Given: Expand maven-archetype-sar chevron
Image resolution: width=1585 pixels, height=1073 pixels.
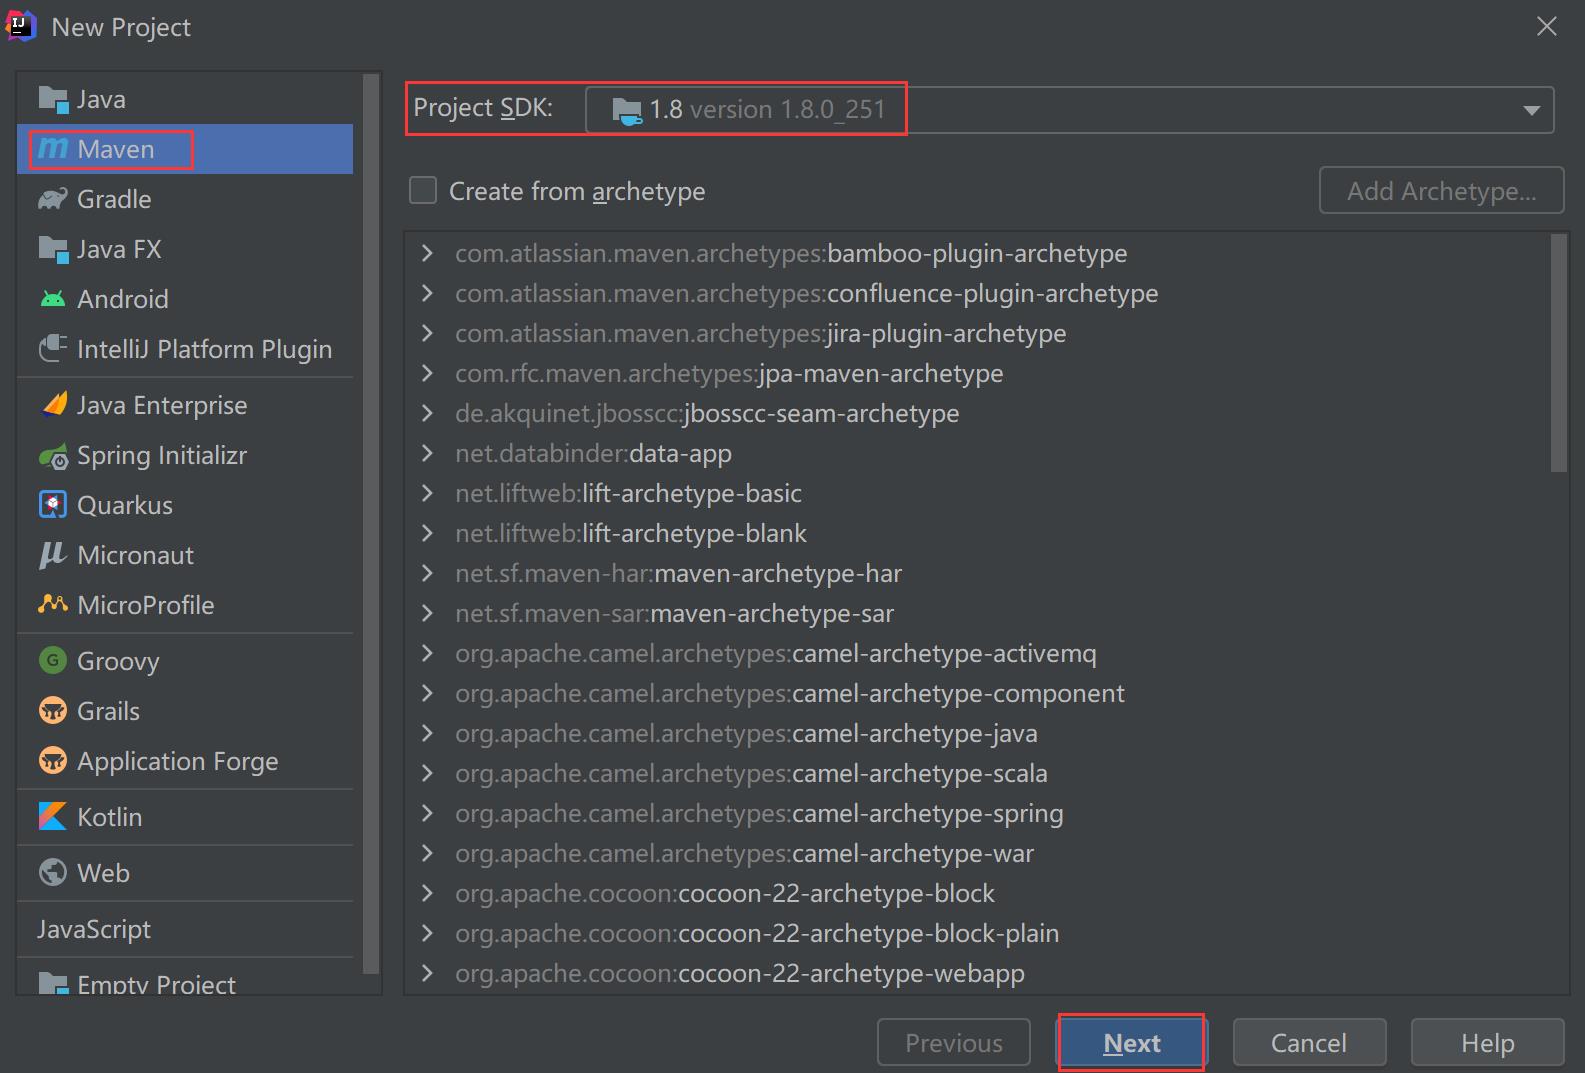Looking at the screenshot, I should tap(428, 613).
